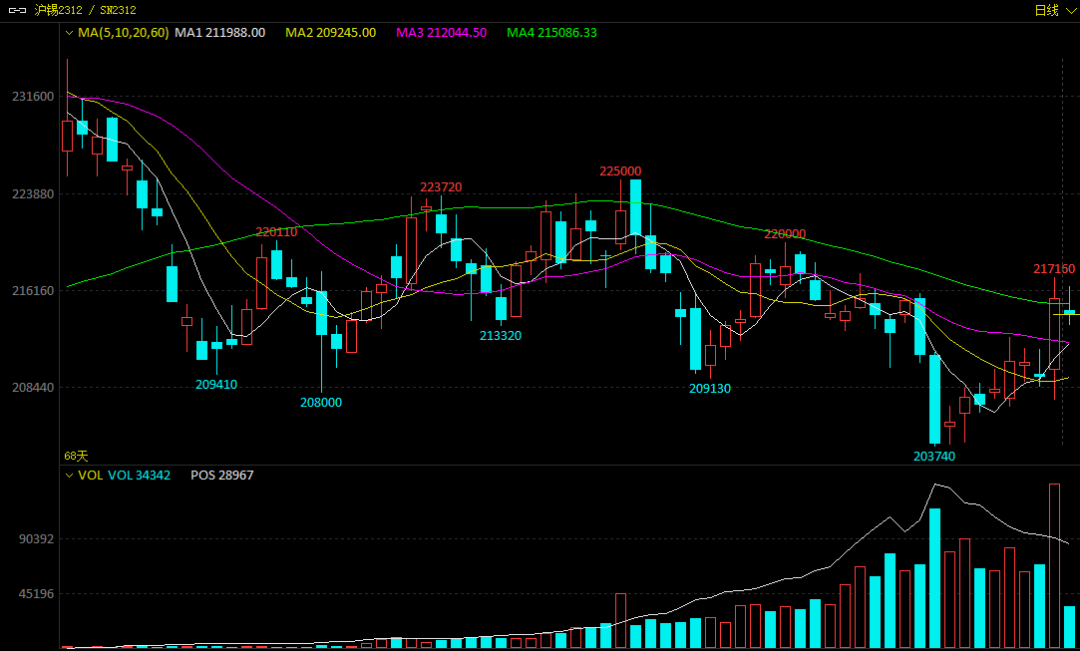
Task: Open the 日线 period dropdown
Action: point(1055,10)
